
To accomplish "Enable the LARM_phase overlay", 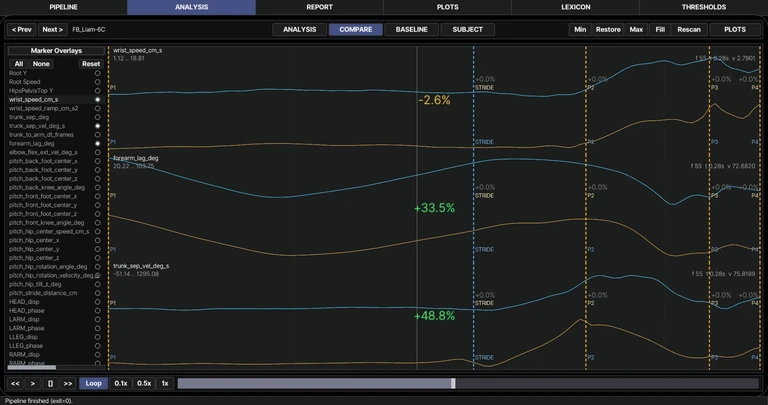I will point(97,328).
